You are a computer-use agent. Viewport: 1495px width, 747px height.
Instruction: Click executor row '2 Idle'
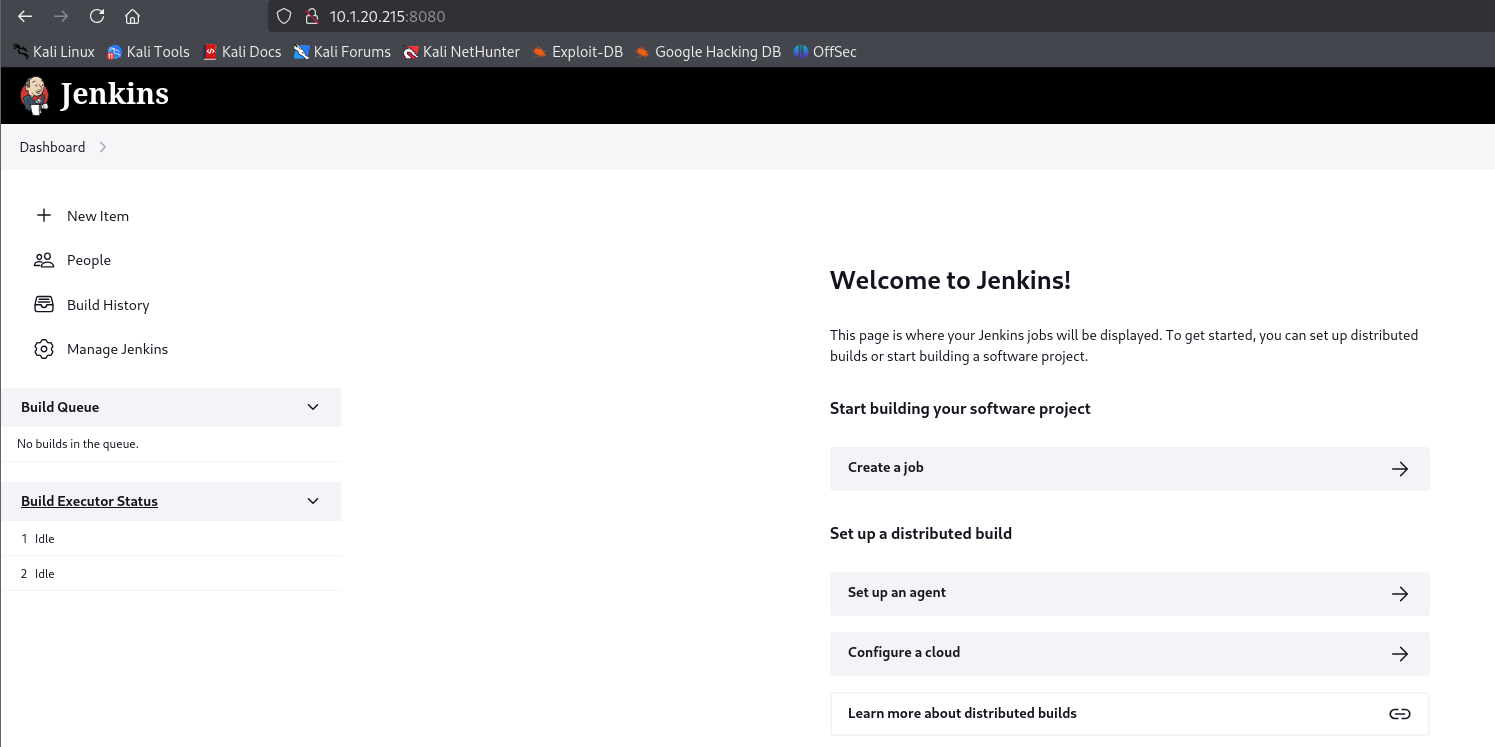click(171, 574)
